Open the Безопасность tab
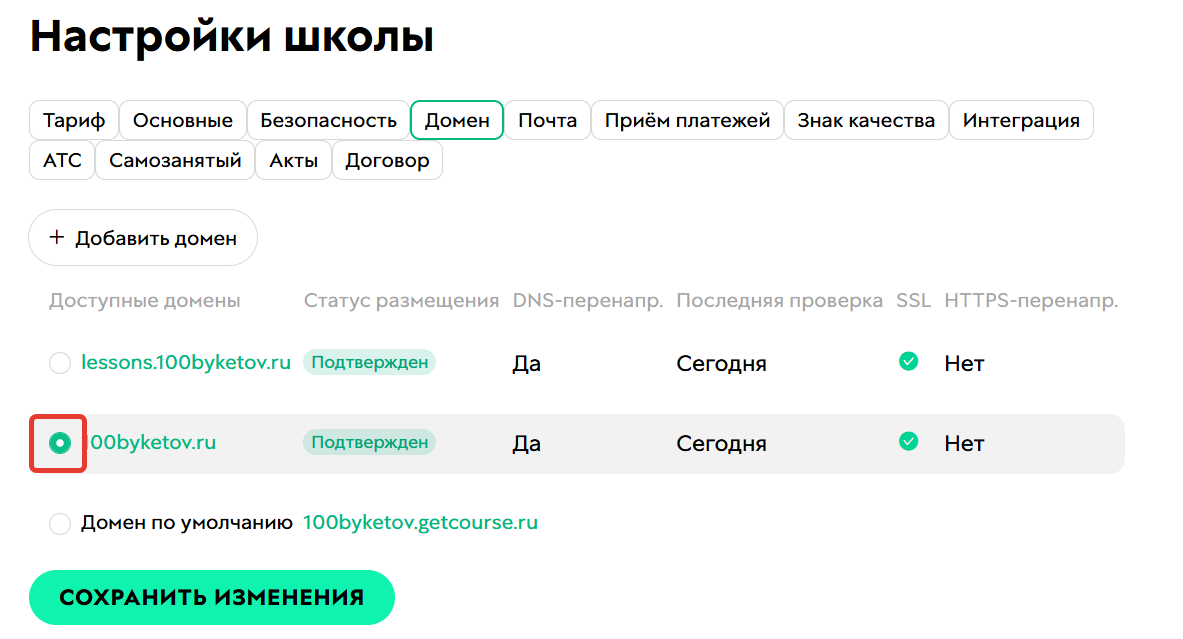This screenshot has height=639, width=1183. pyautogui.click(x=328, y=120)
